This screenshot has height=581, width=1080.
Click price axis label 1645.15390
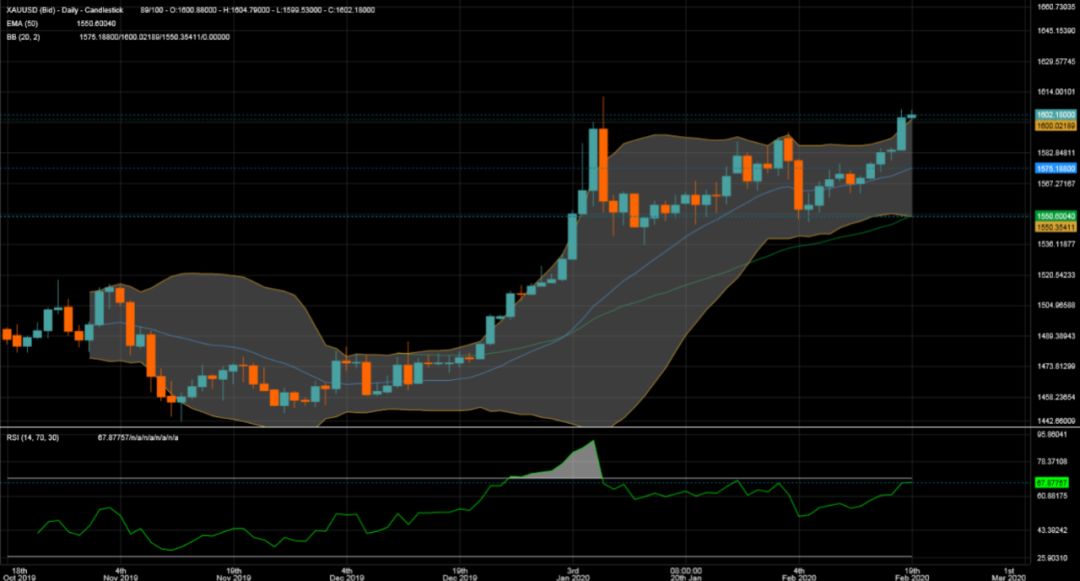pos(1056,31)
